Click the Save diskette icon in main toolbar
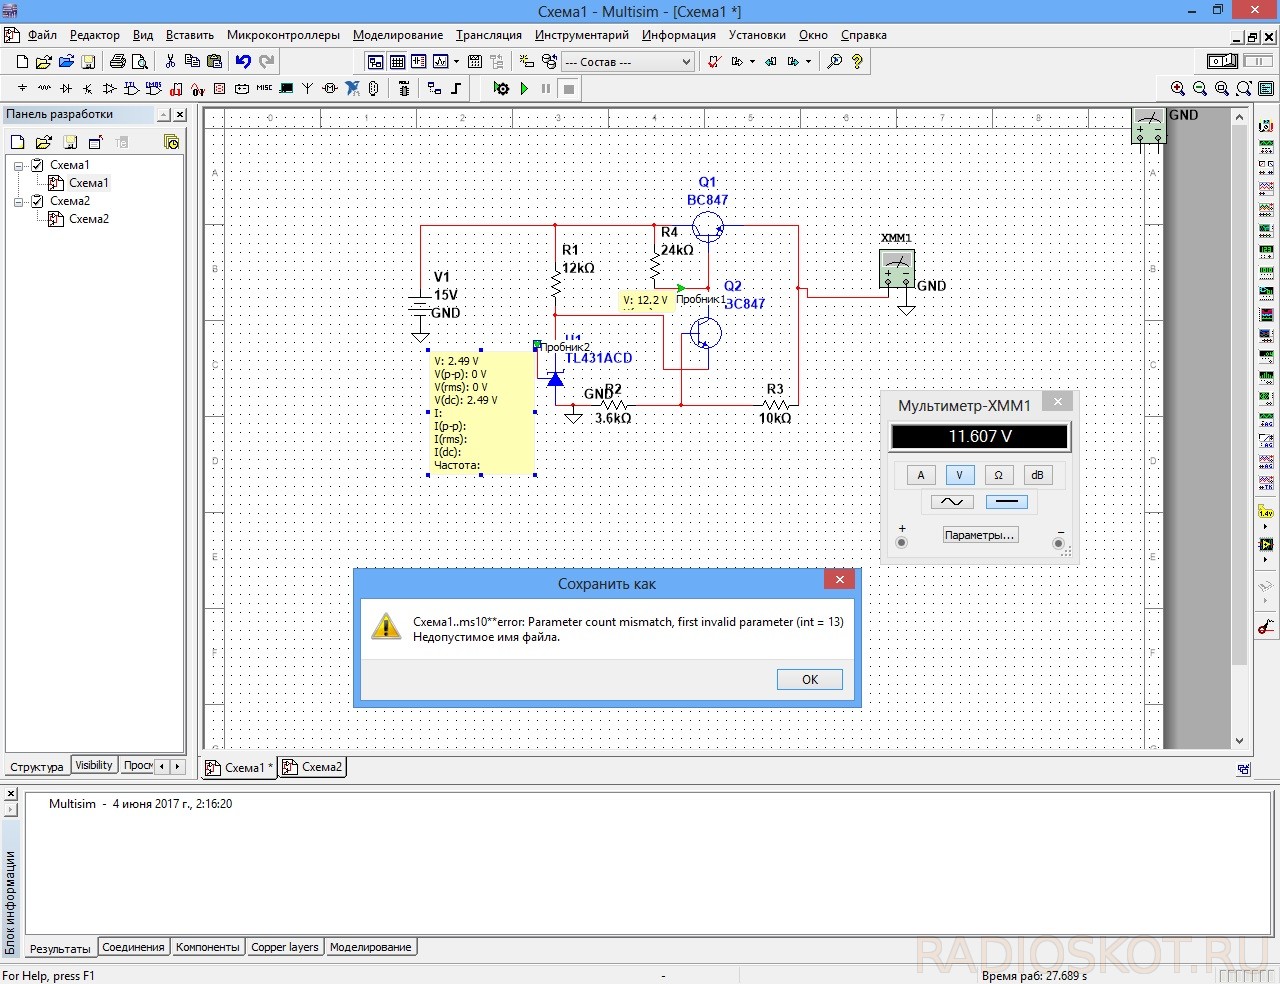Screen dimensions: 1280x984 tap(88, 62)
